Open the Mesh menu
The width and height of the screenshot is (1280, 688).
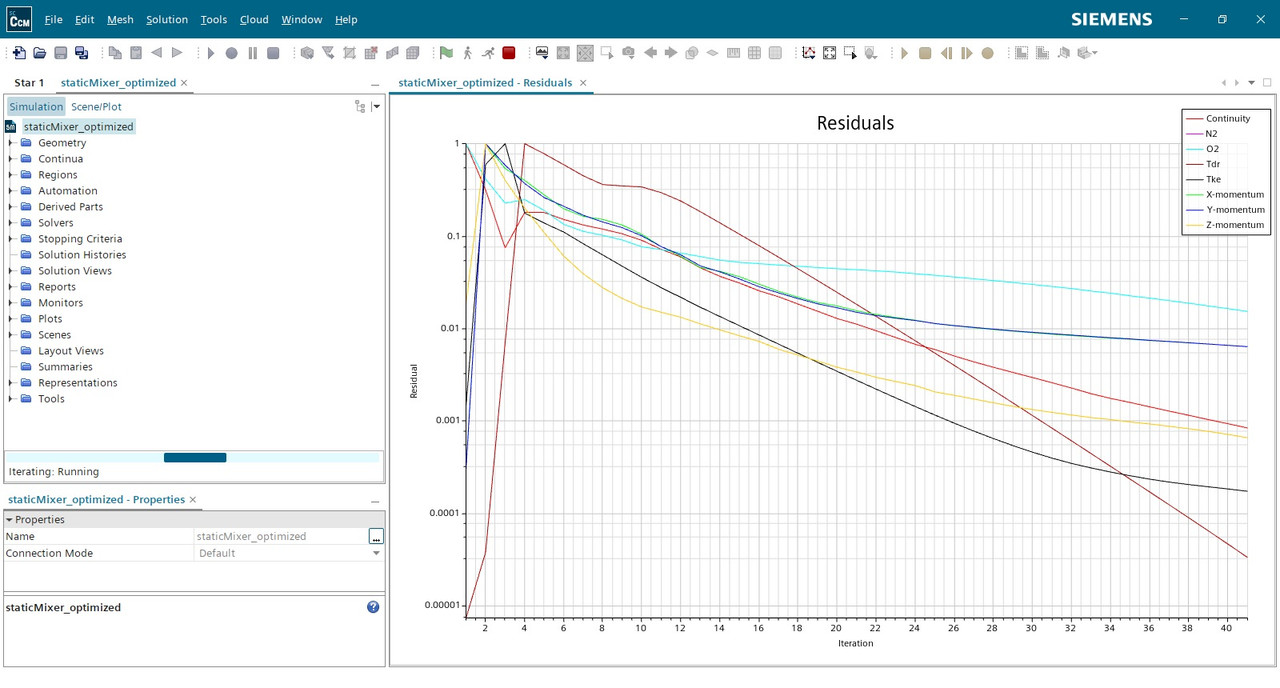(120, 19)
